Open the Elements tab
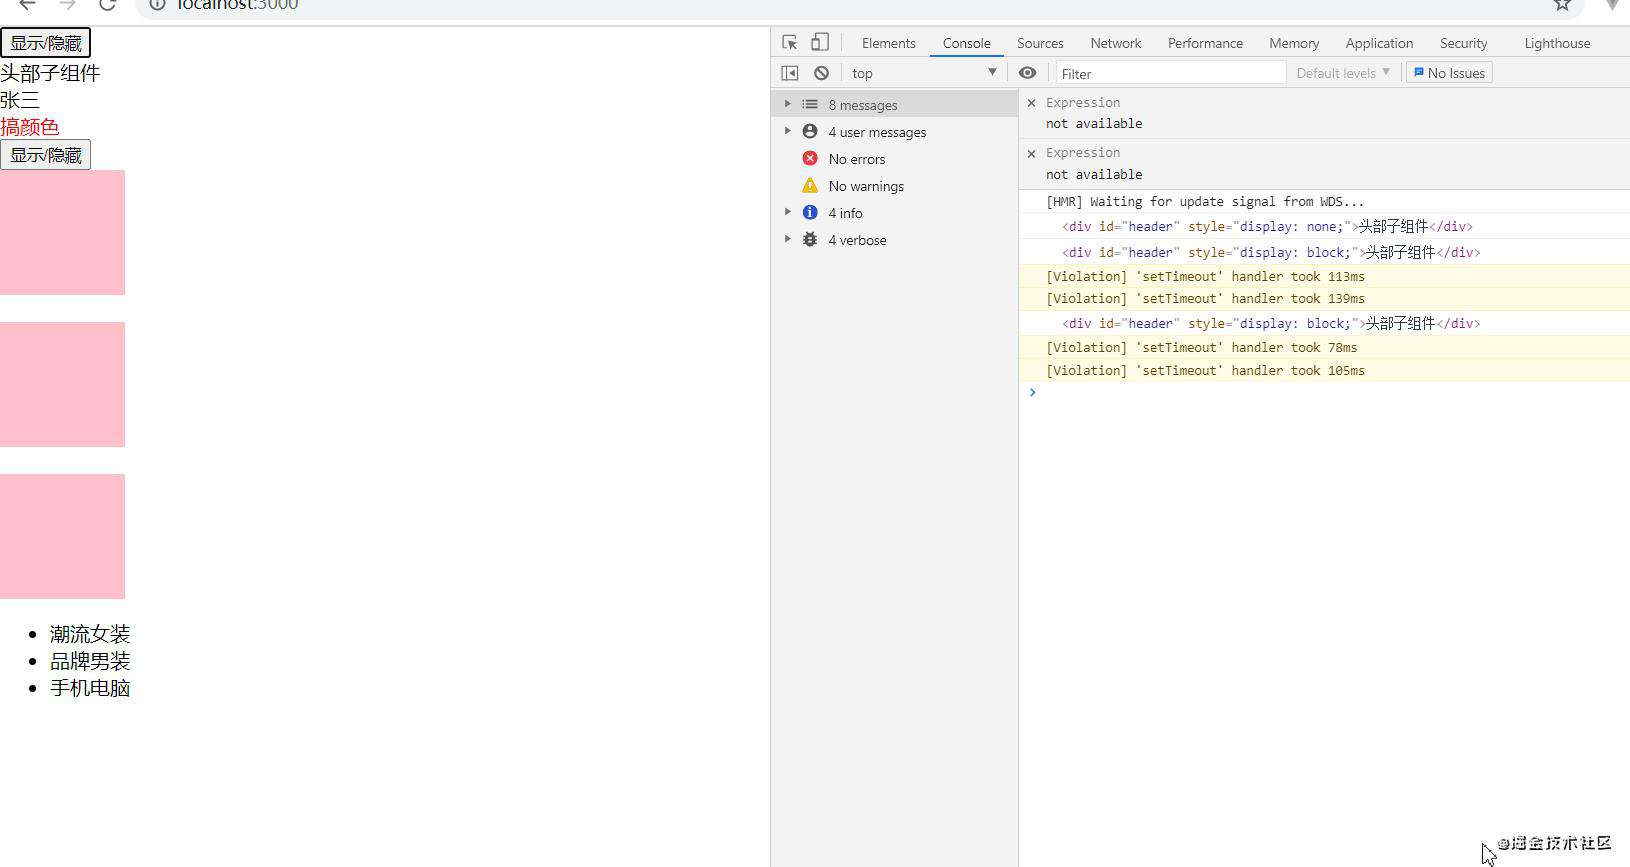This screenshot has height=867, width=1630. pyautogui.click(x=888, y=43)
